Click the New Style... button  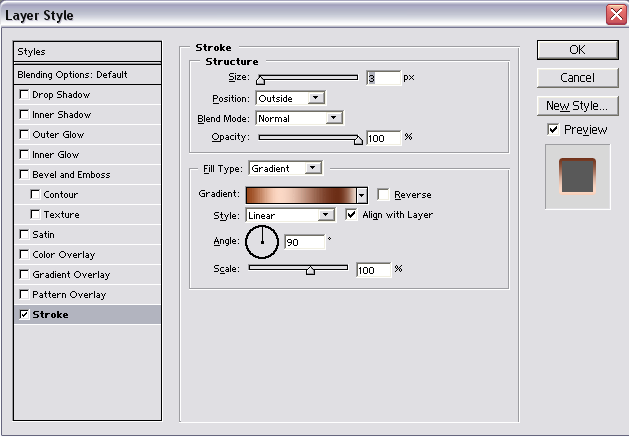point(577,106)
